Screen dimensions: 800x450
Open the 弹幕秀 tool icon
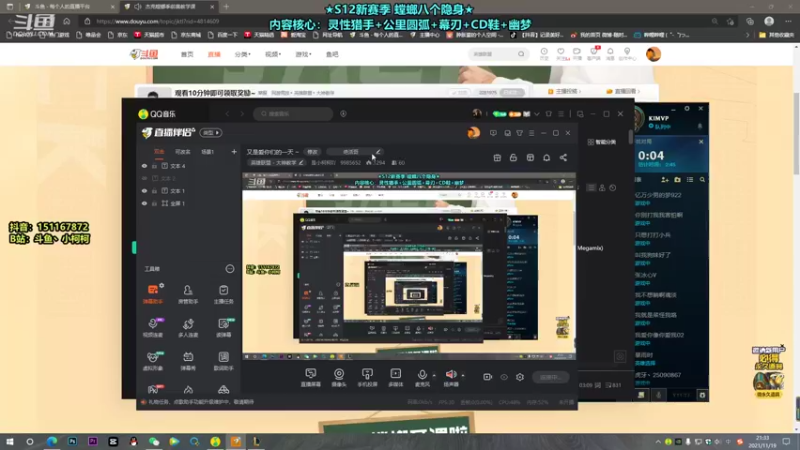pyautogui.click(x=188, y=360)
